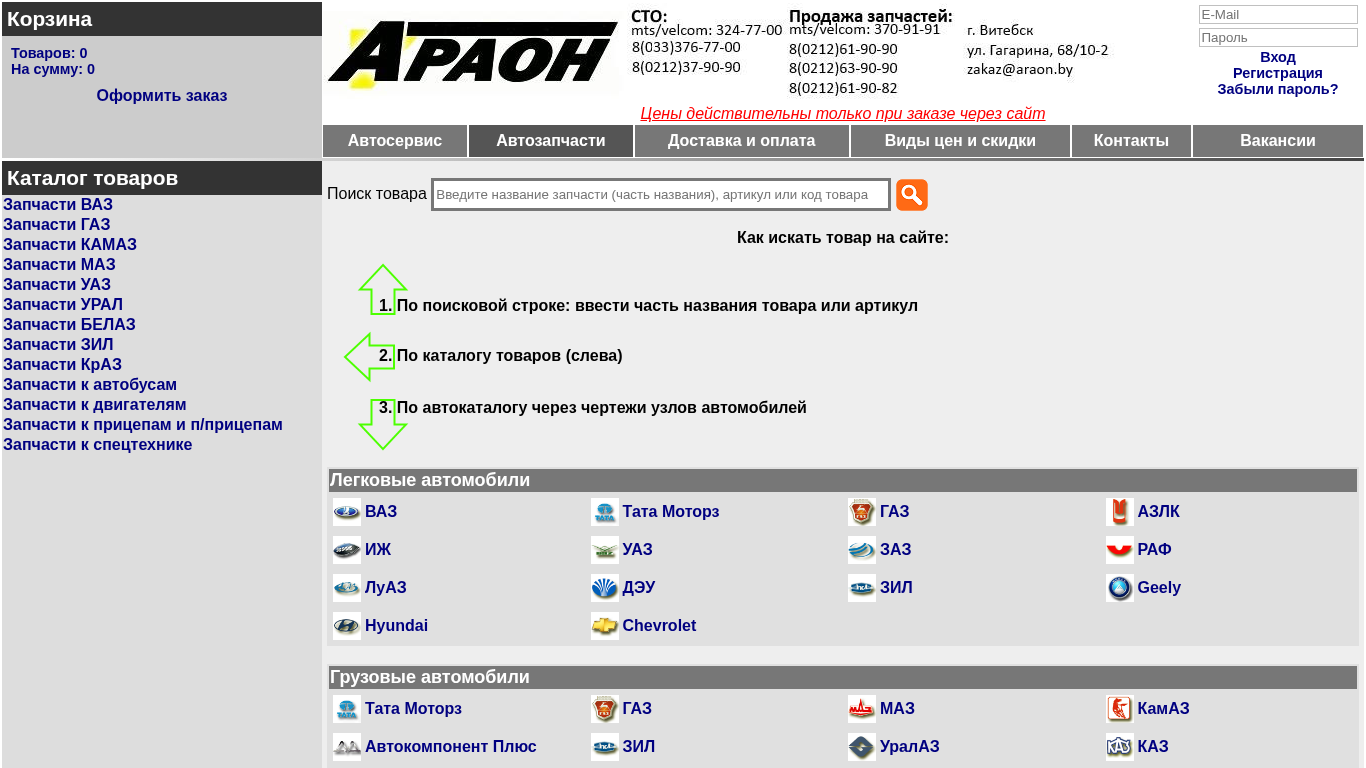This screenshot has height=768, width=1366.
Task: Click the zakaz@araon.by email text
Action: point(1020,70)
